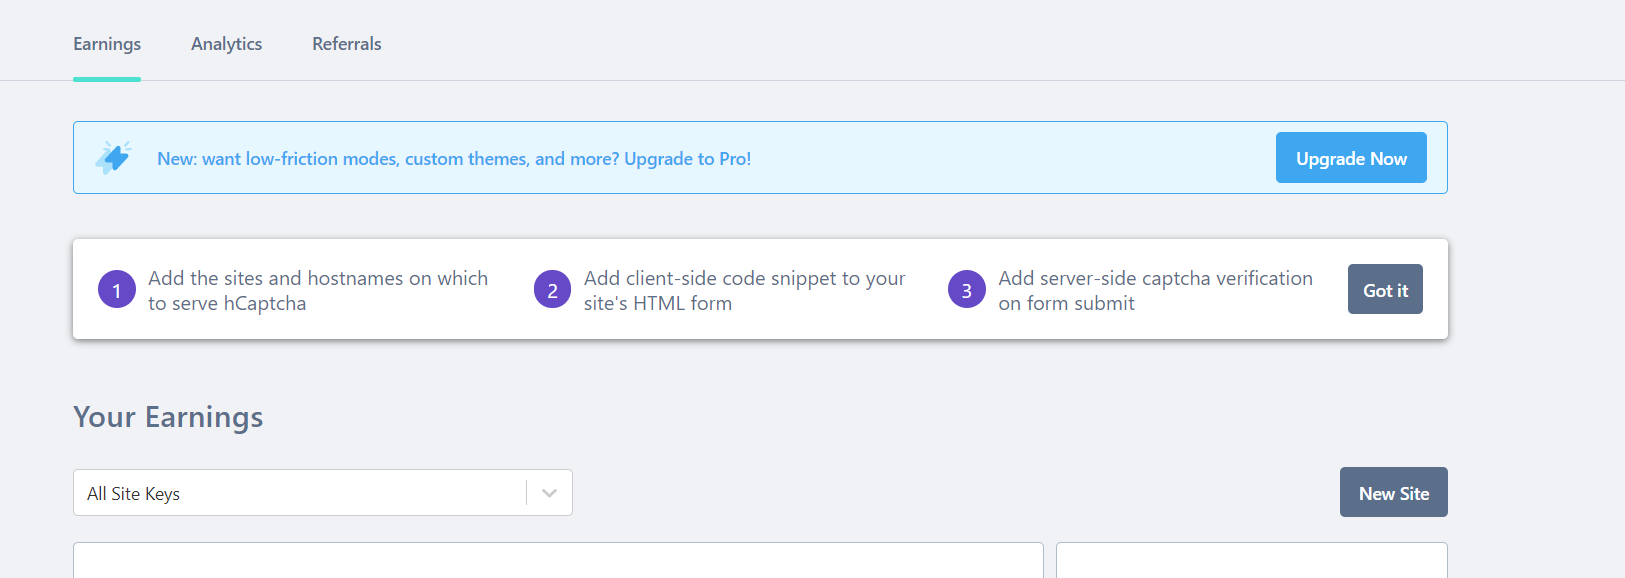1625x578 pixels.
Task: Dismiss the setup steps with Got it
Action: [1385, 290]
